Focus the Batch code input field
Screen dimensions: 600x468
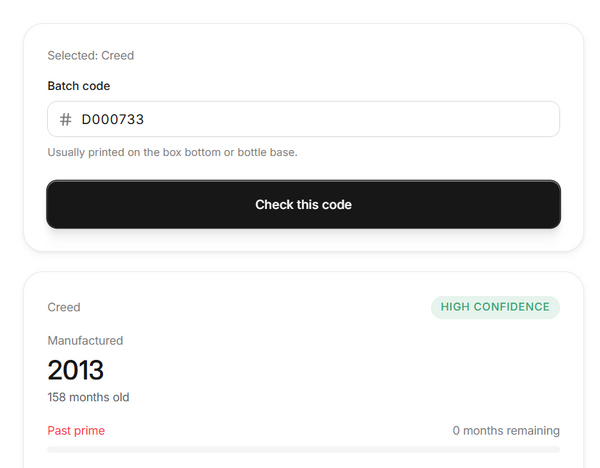(303, 119)
